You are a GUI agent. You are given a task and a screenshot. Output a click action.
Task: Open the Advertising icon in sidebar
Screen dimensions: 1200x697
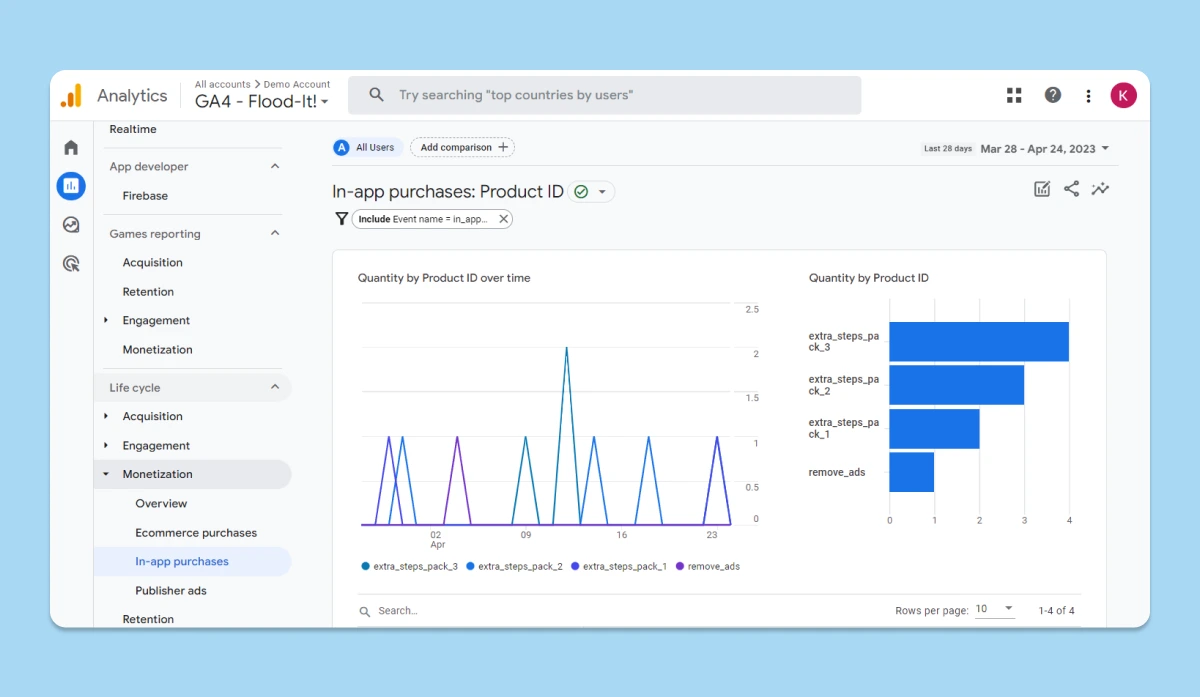[x=71, y=264]
